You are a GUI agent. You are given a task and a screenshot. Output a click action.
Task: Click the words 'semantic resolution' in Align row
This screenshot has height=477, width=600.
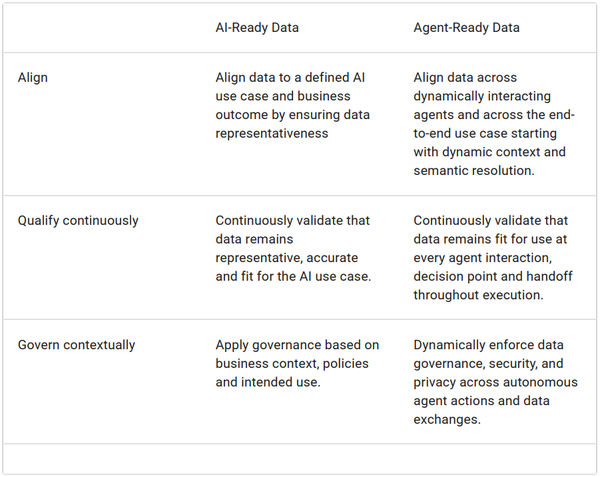tap(473, 171)
